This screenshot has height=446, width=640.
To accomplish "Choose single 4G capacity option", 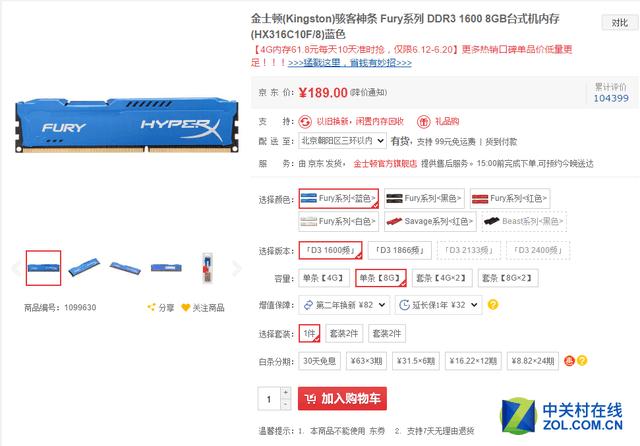I will point(324,278).
